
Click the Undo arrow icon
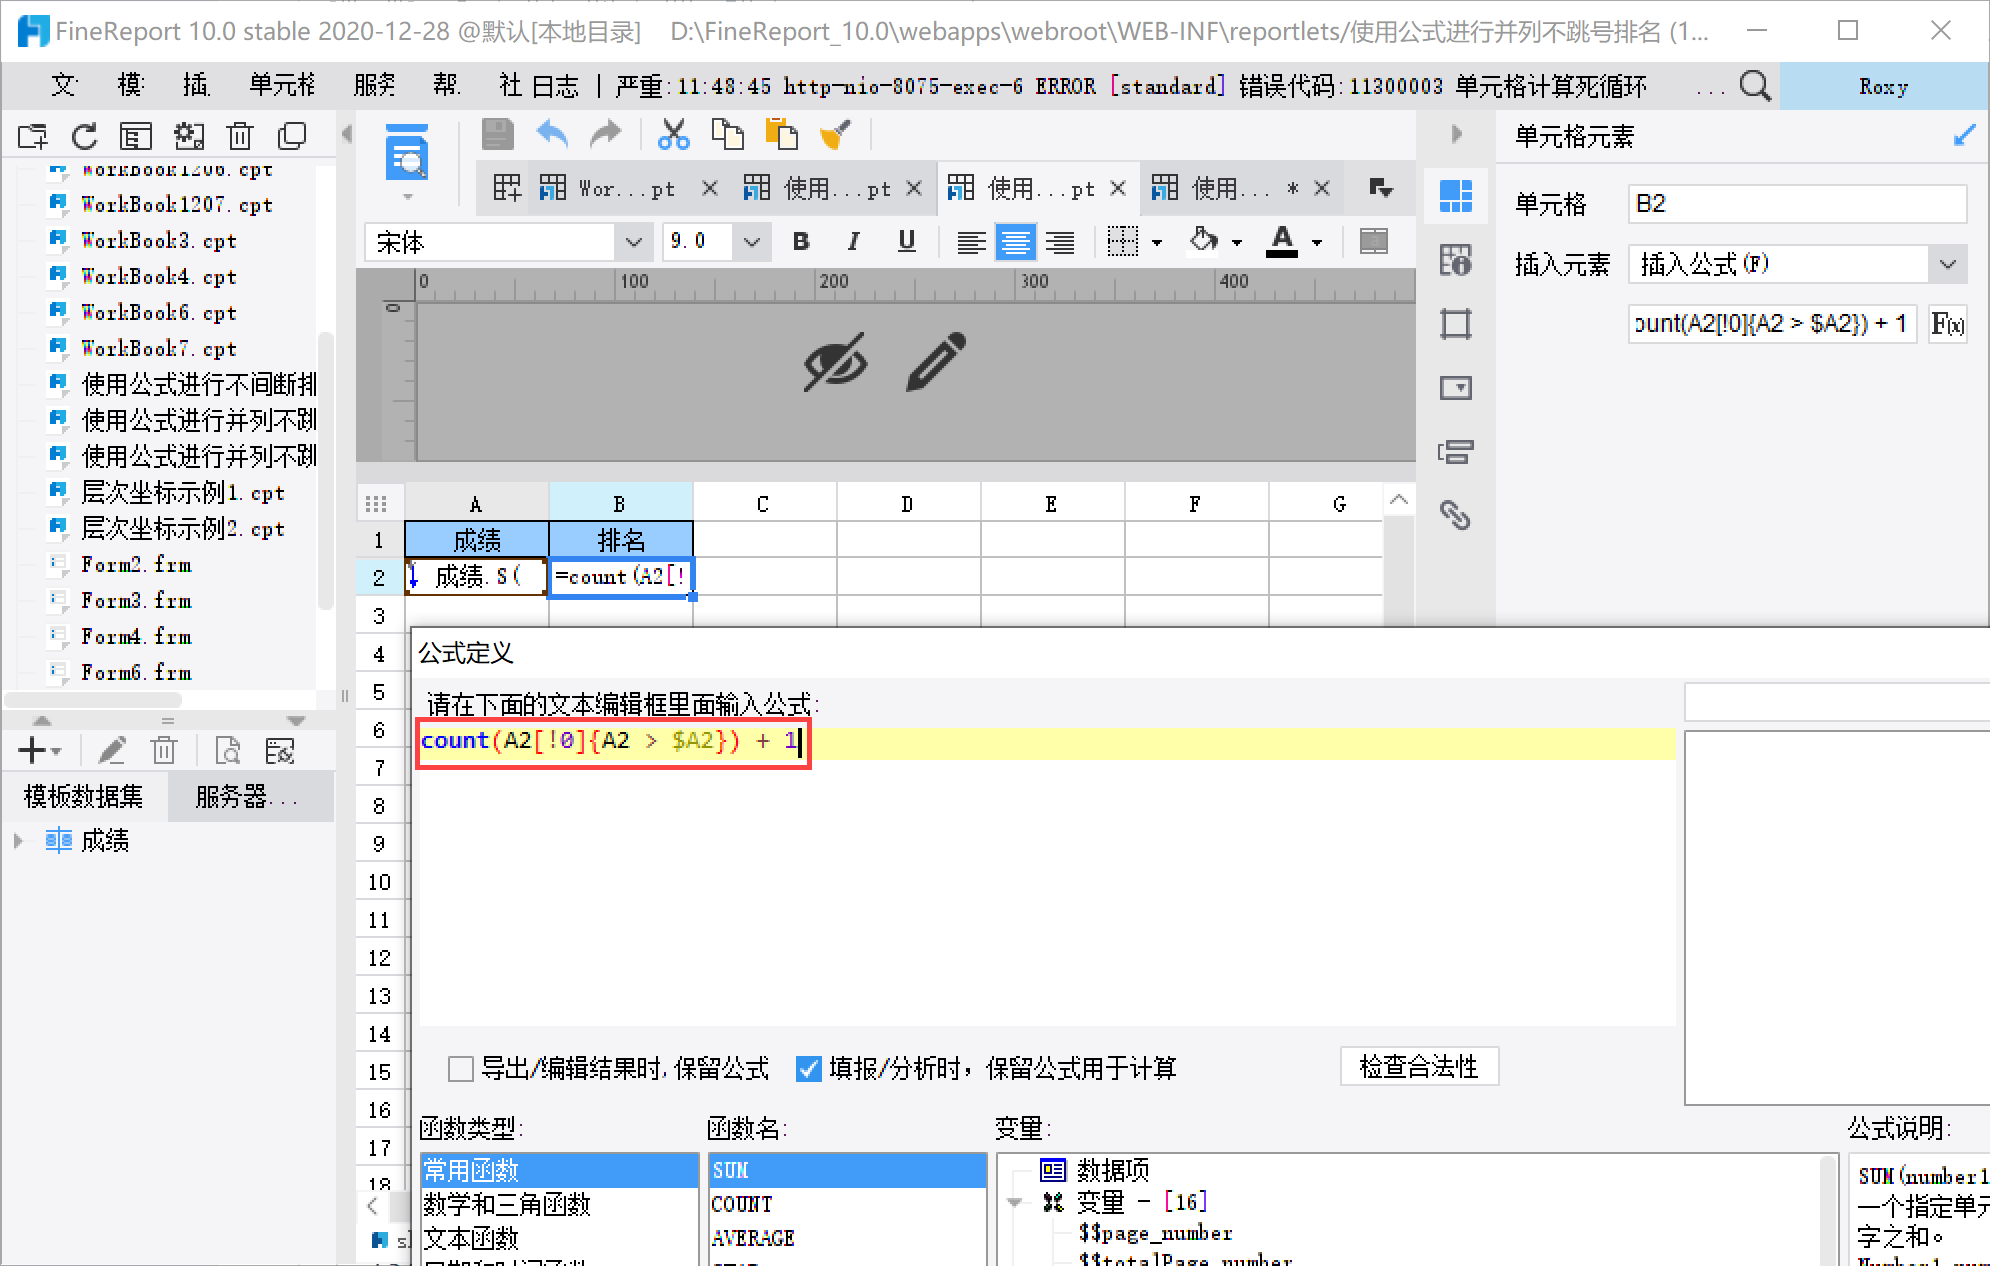pos(552,134)
